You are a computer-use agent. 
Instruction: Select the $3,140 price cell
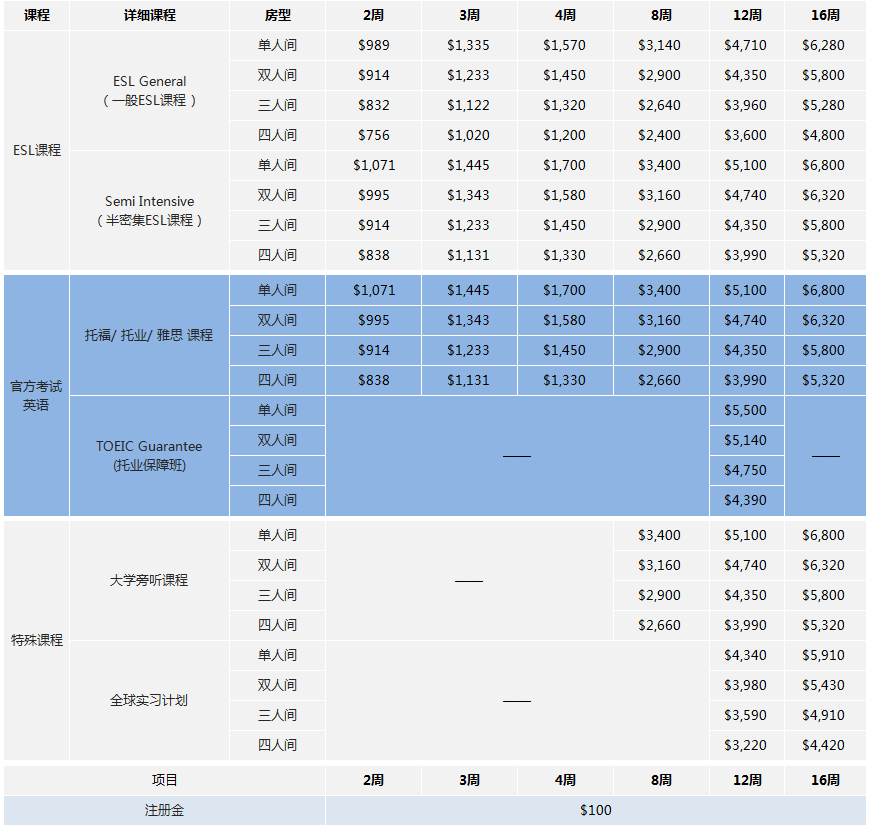point(660,45)
